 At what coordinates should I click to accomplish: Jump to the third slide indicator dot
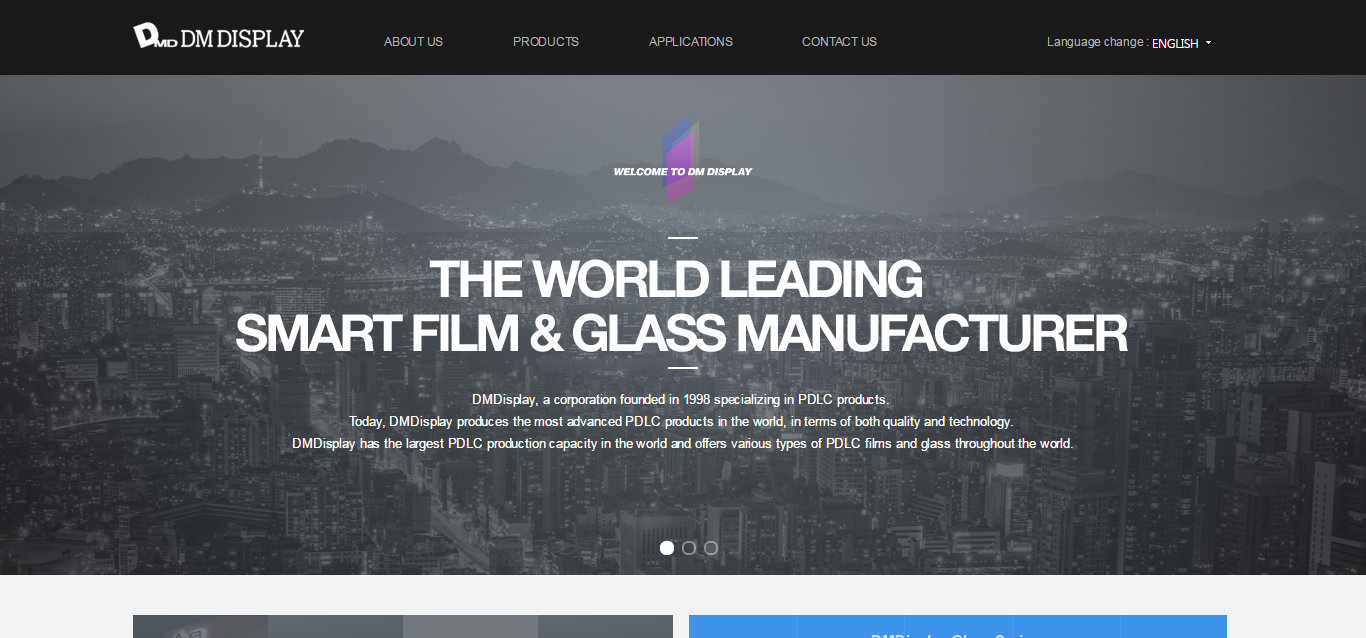coord(711,548)
